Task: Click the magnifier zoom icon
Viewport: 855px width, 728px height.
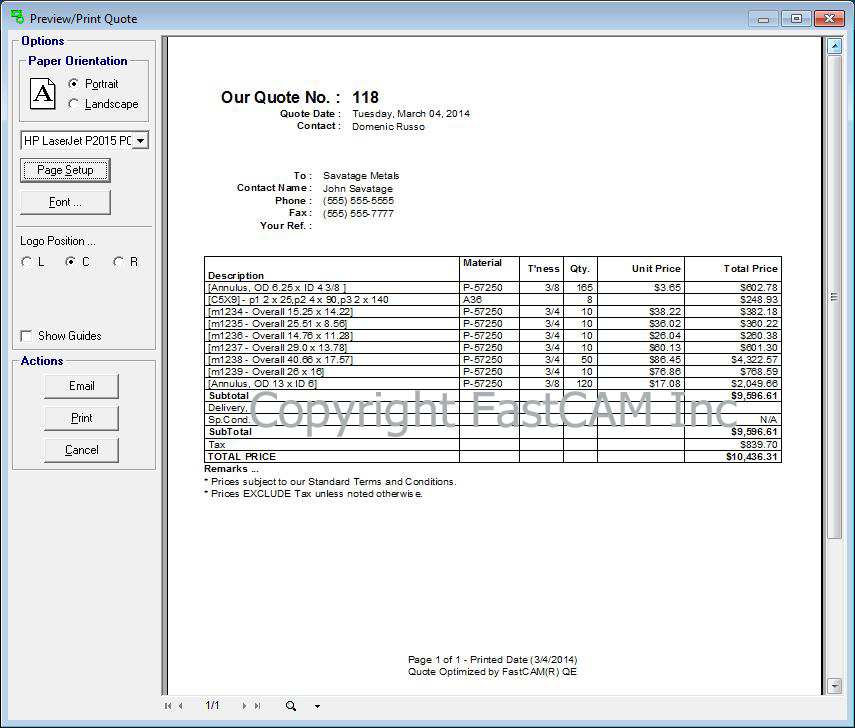Action: [x=291, y=706]
